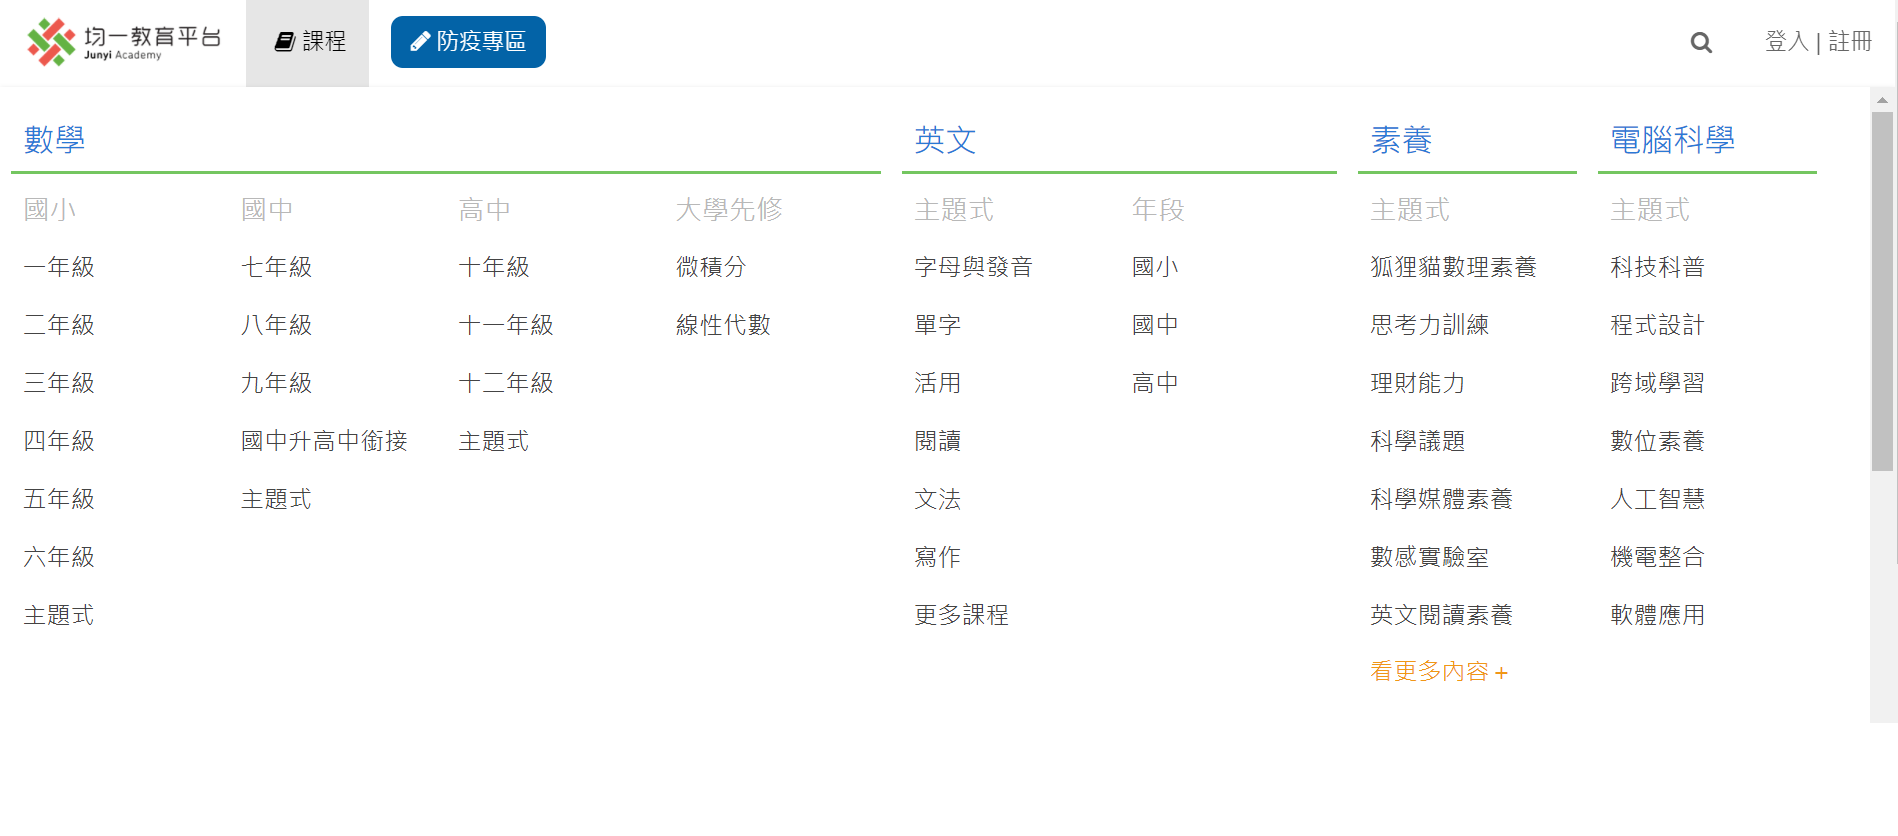1898x836 pixels.
Task: Open 軟體應用 course
Action: (1657, 615)
